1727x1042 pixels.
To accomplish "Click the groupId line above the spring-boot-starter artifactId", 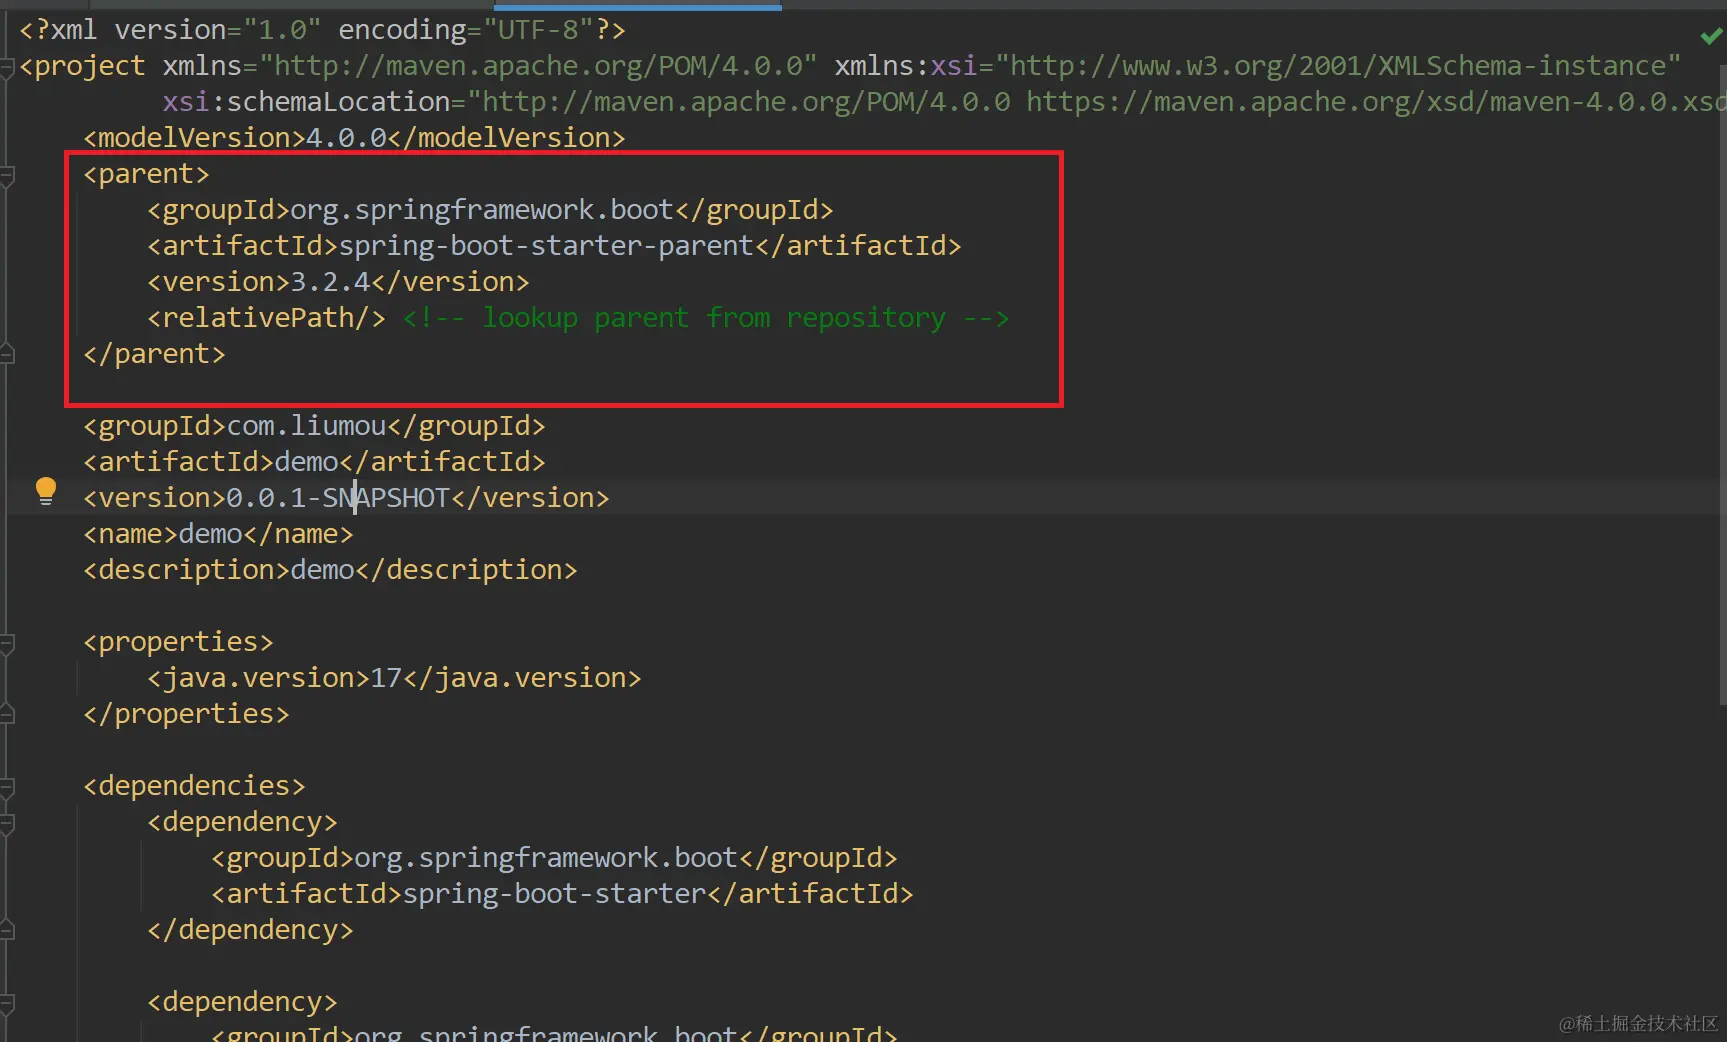I will point(554,858).
